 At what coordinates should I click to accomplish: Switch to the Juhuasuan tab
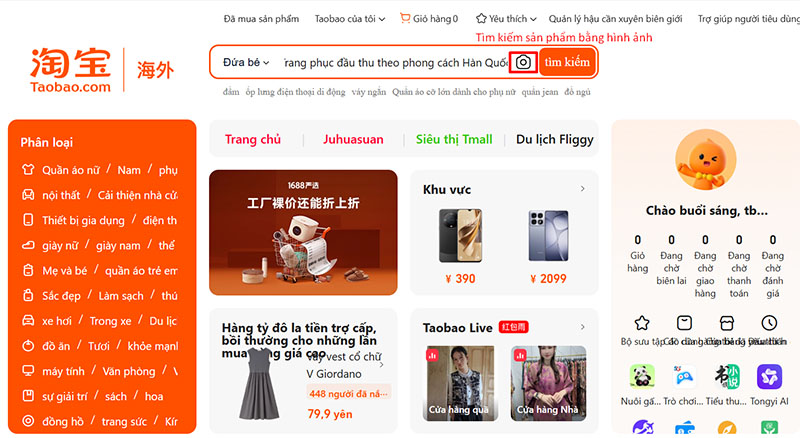(353, 139)
